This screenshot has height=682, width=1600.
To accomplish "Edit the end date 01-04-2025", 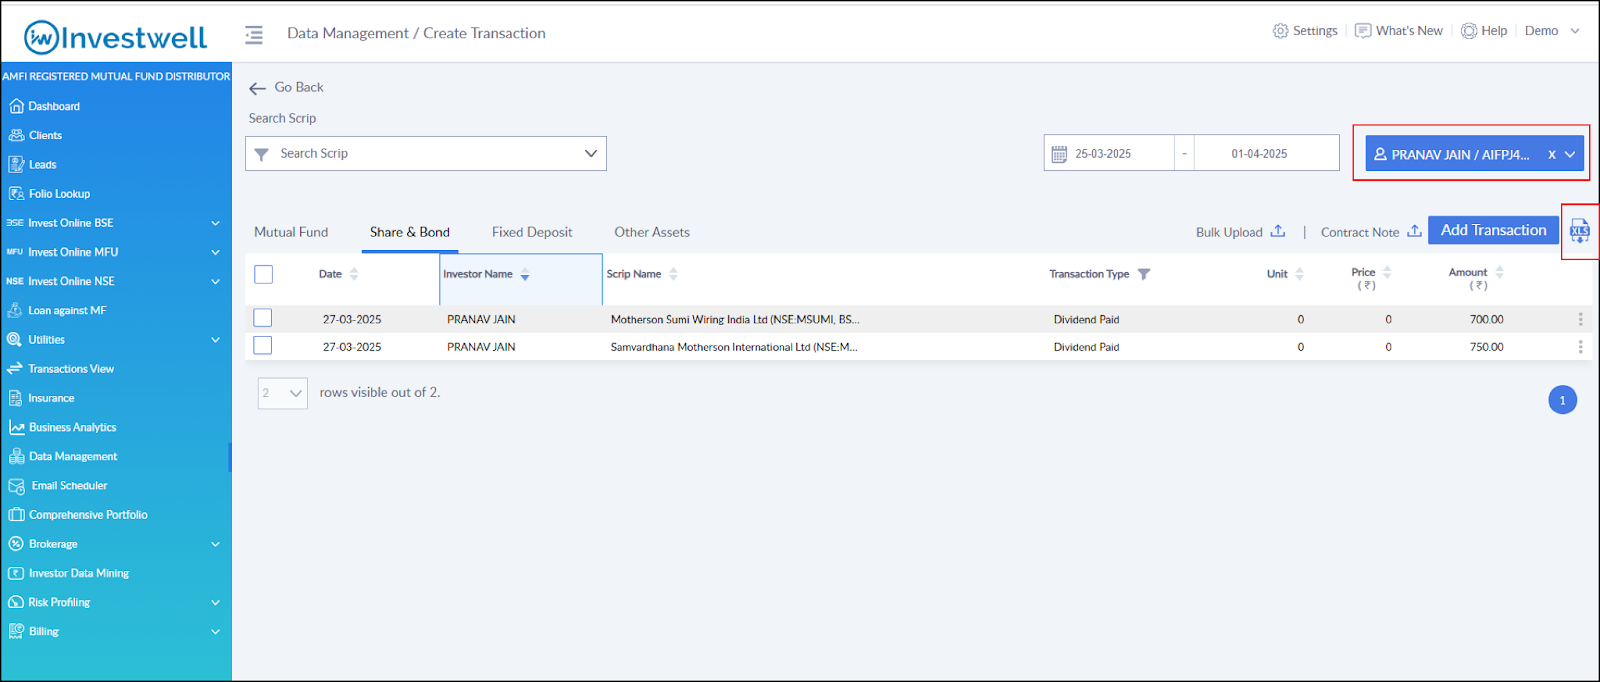I will pyautogui.click(x=1259, y=154).
